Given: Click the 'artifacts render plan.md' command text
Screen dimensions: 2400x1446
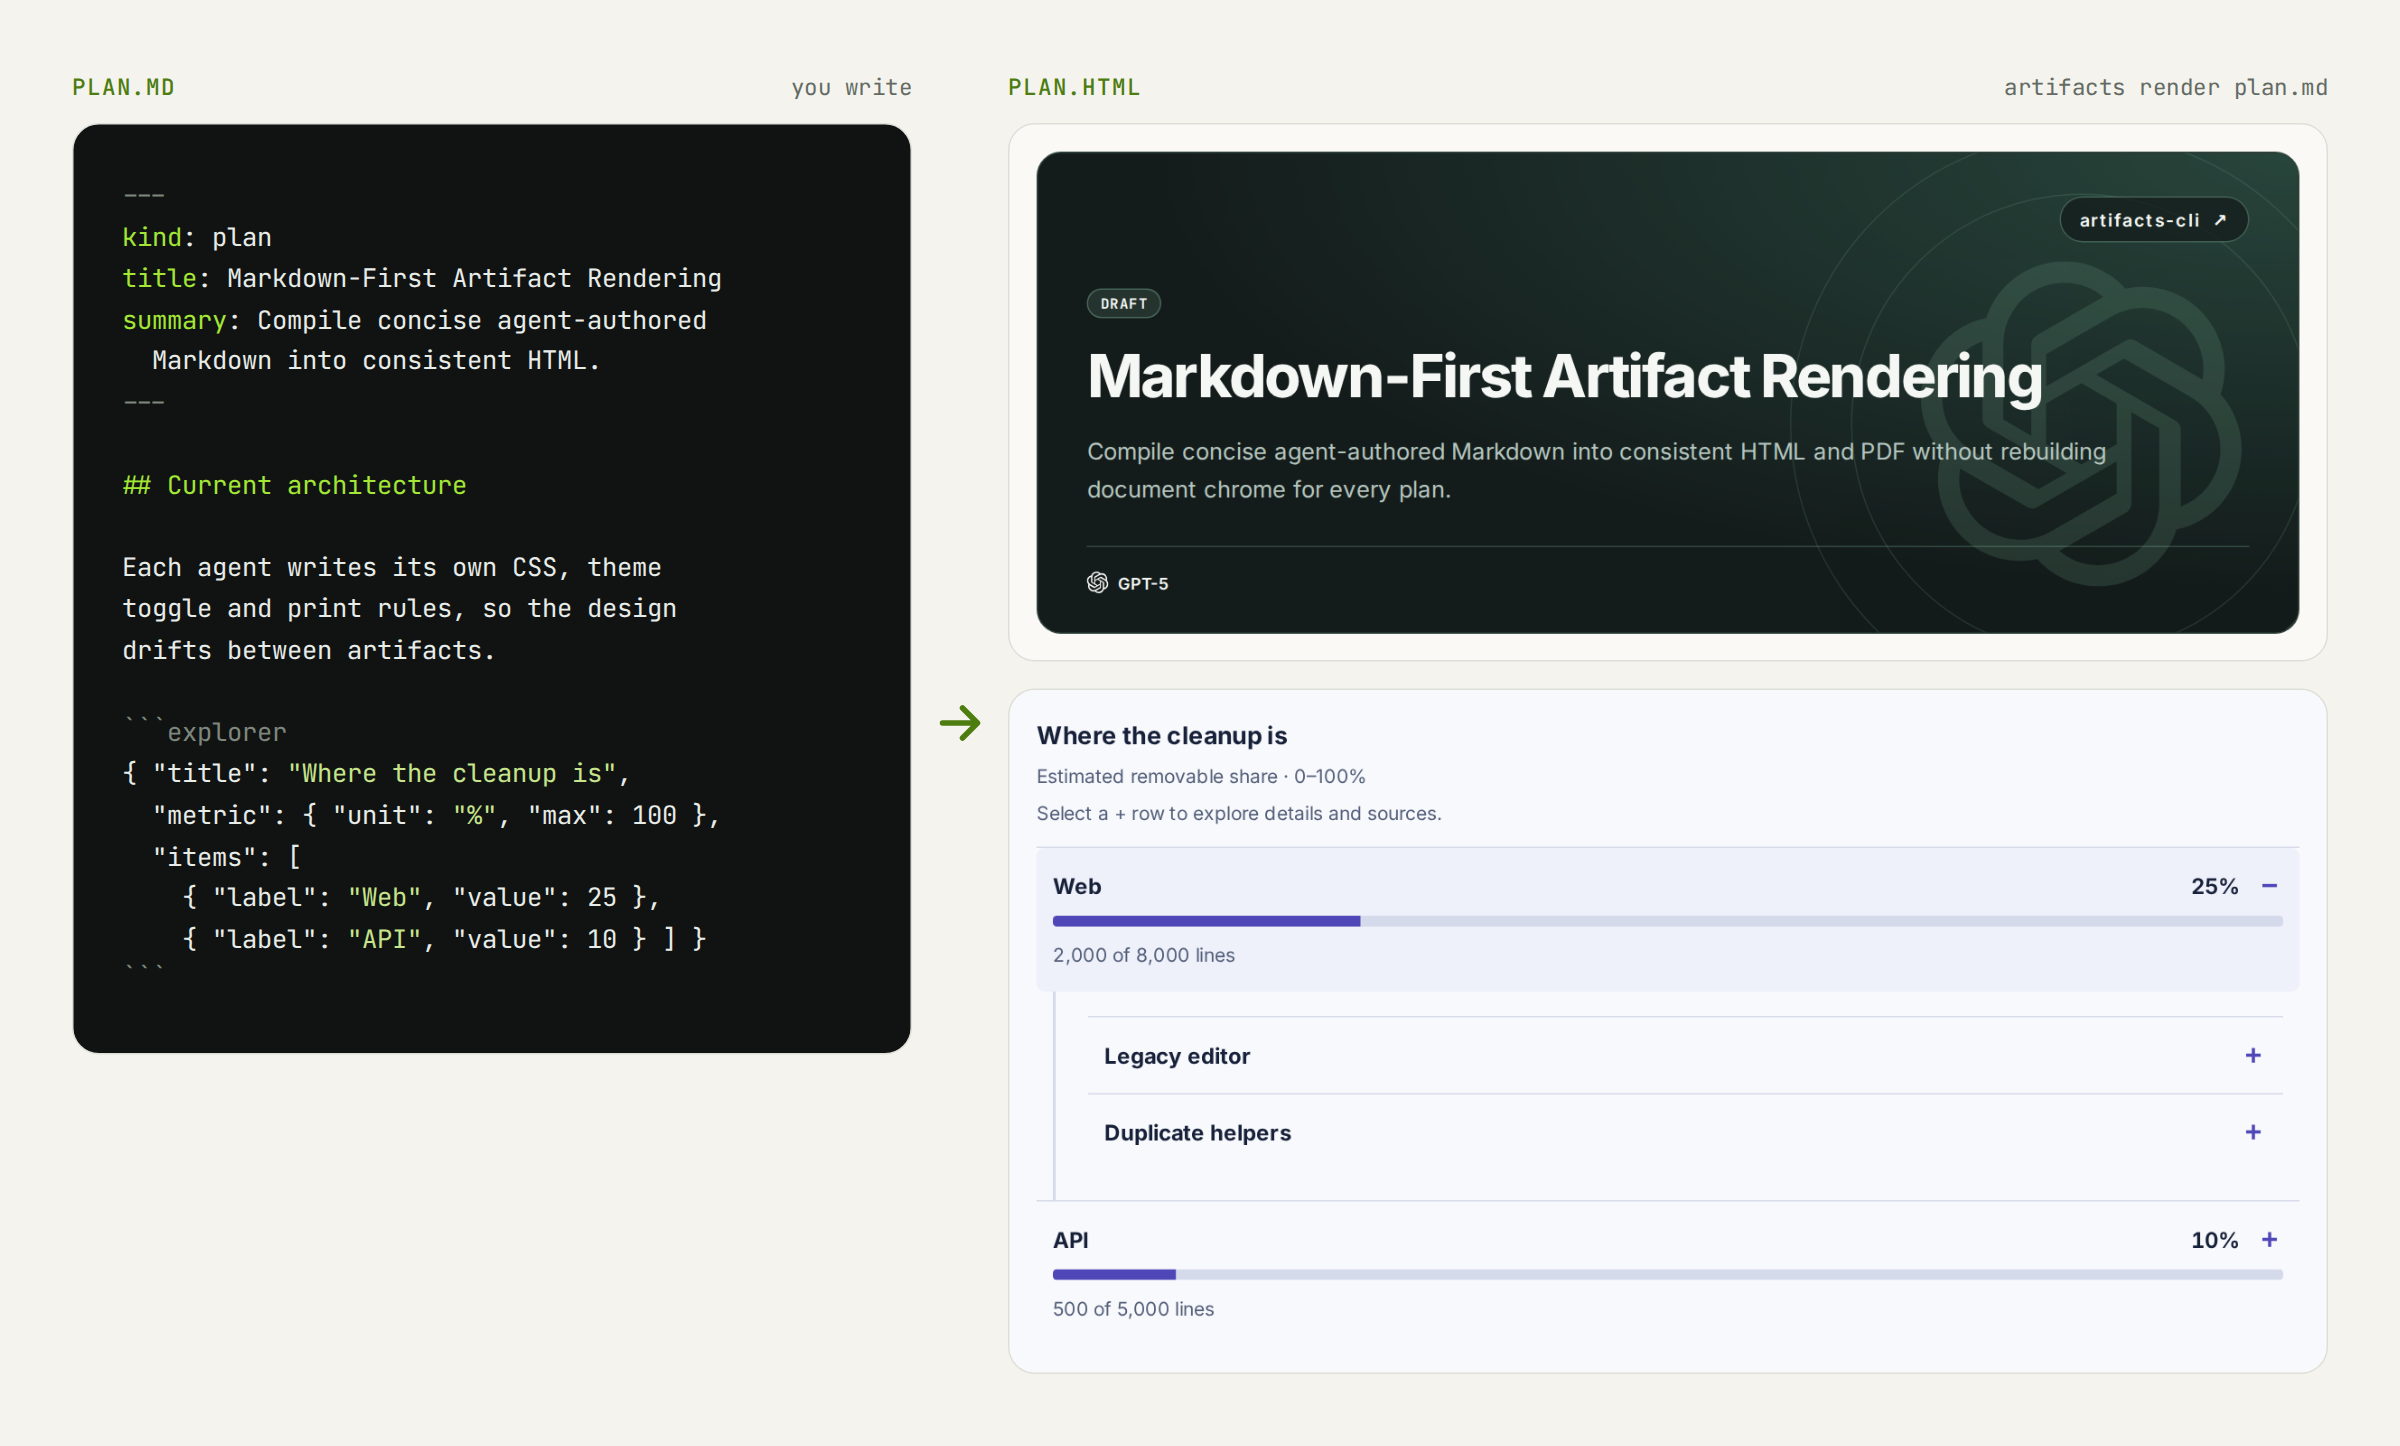Looking at the screenshot, I should tap(2165, 87).
